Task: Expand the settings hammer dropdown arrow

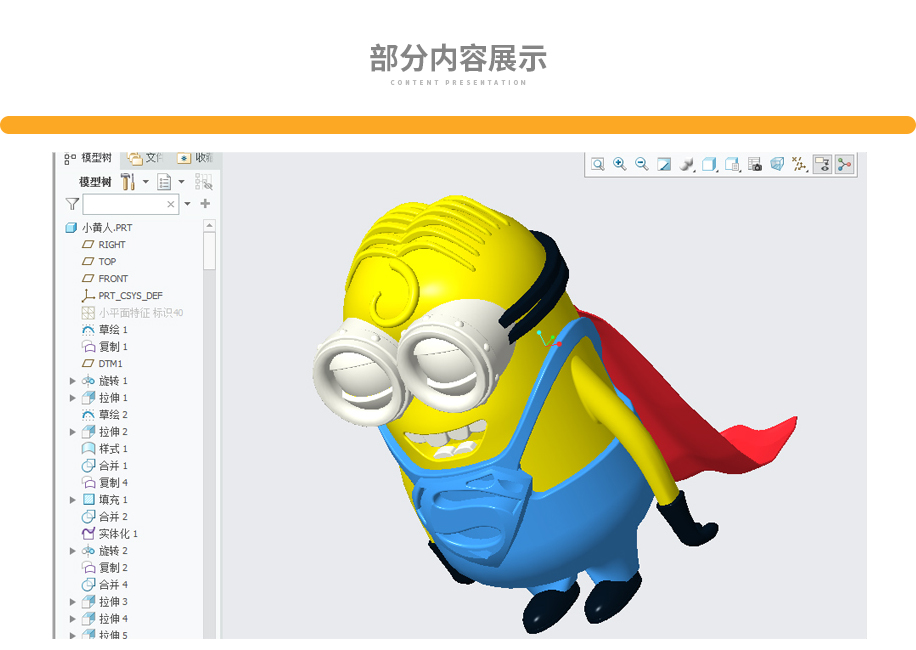Action: [x=145, y=182]
